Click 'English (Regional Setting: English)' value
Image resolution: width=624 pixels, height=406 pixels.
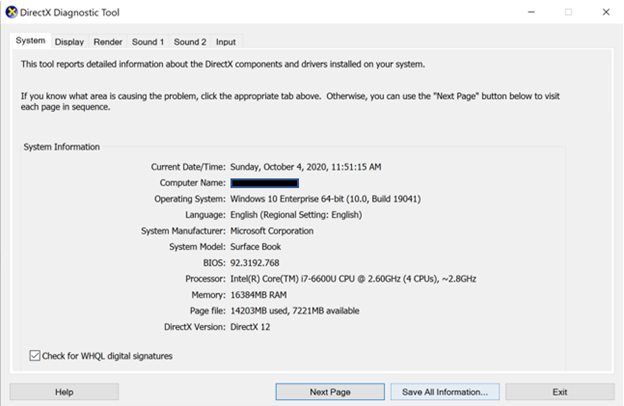296,215
